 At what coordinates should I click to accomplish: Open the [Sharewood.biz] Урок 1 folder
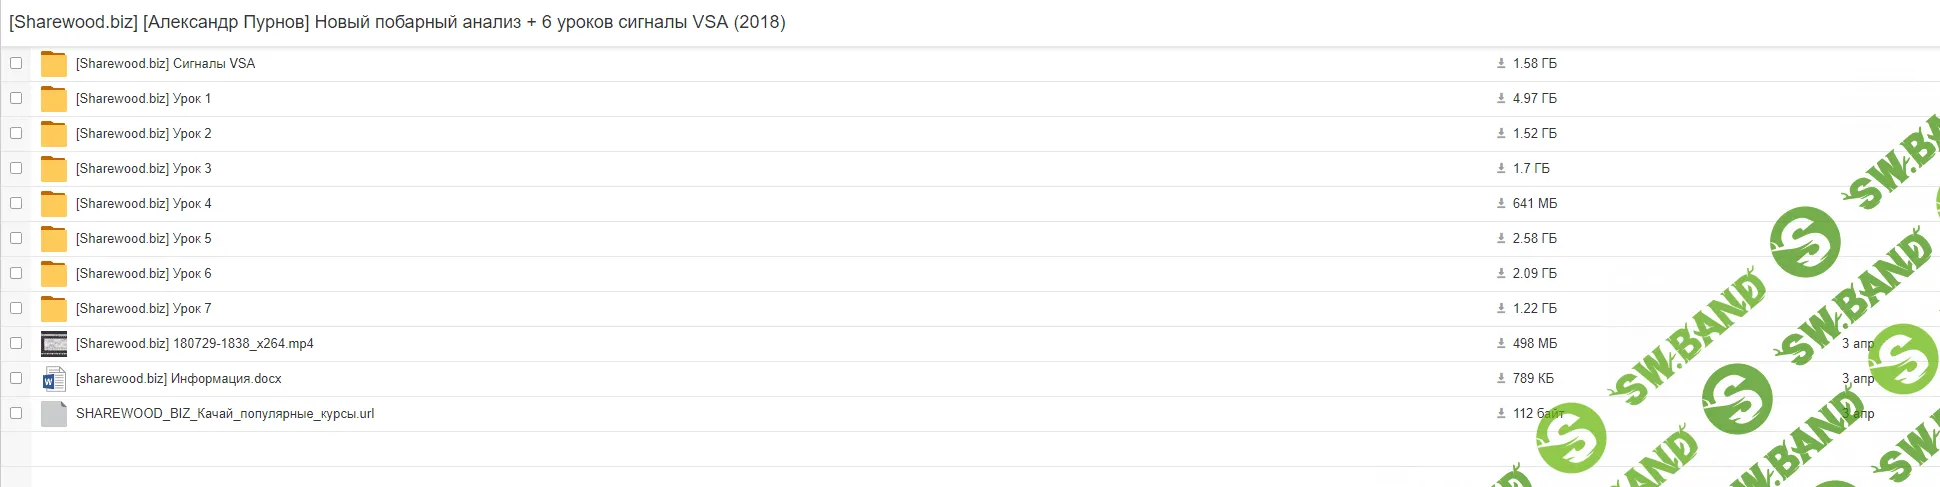coord(143,98)
